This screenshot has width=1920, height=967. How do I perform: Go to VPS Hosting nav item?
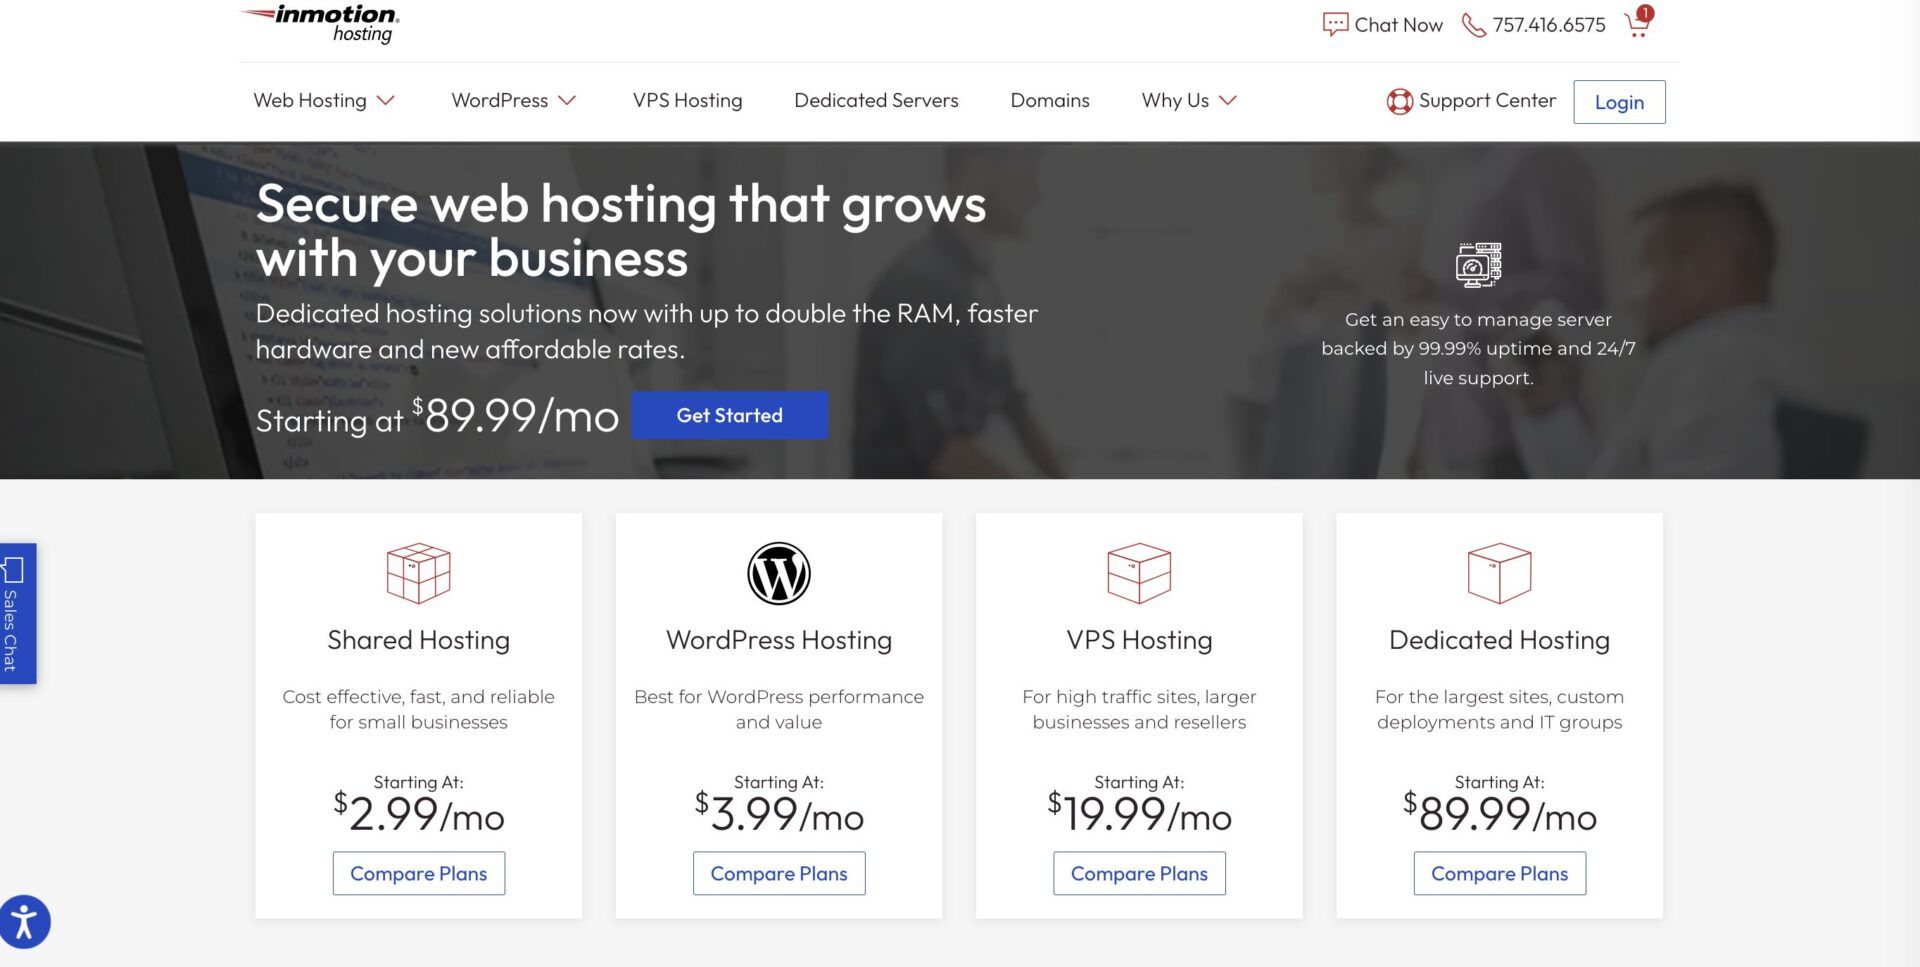tap(687, 101)
